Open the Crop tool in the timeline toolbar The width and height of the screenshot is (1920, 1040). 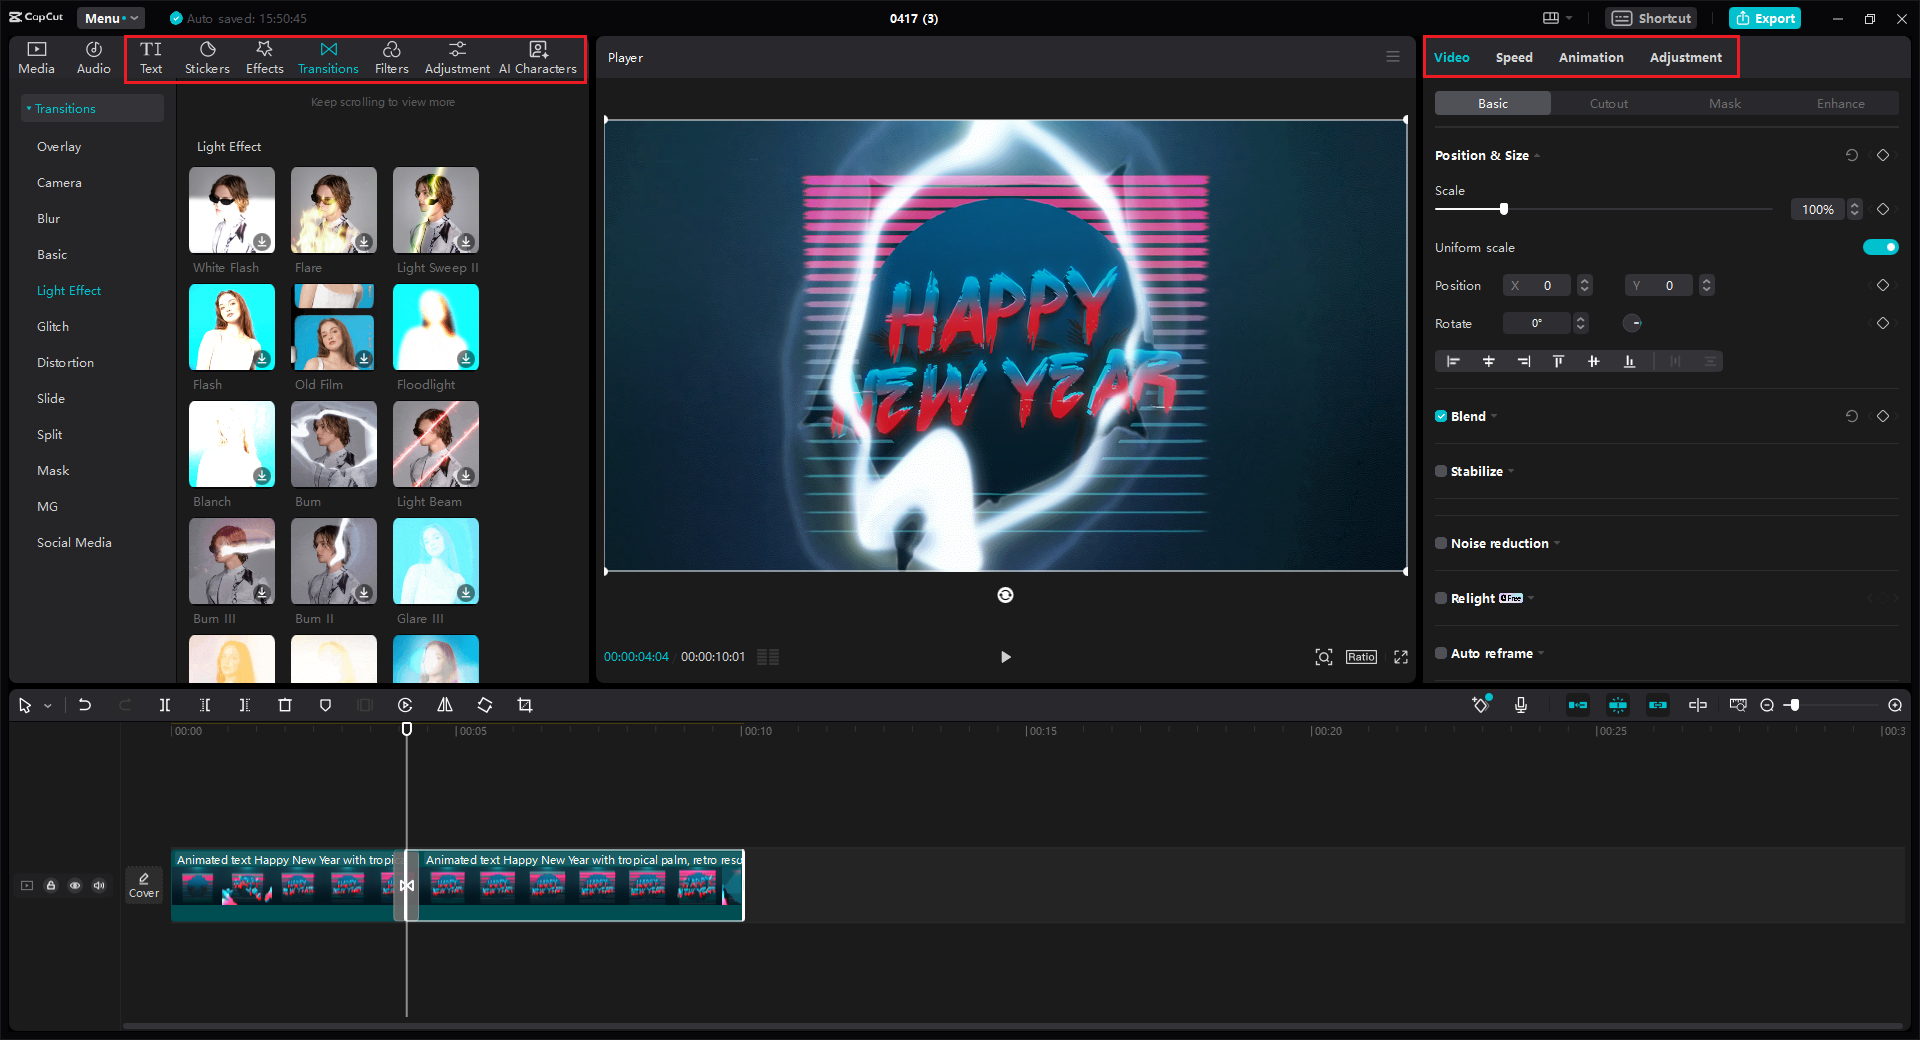525,705
